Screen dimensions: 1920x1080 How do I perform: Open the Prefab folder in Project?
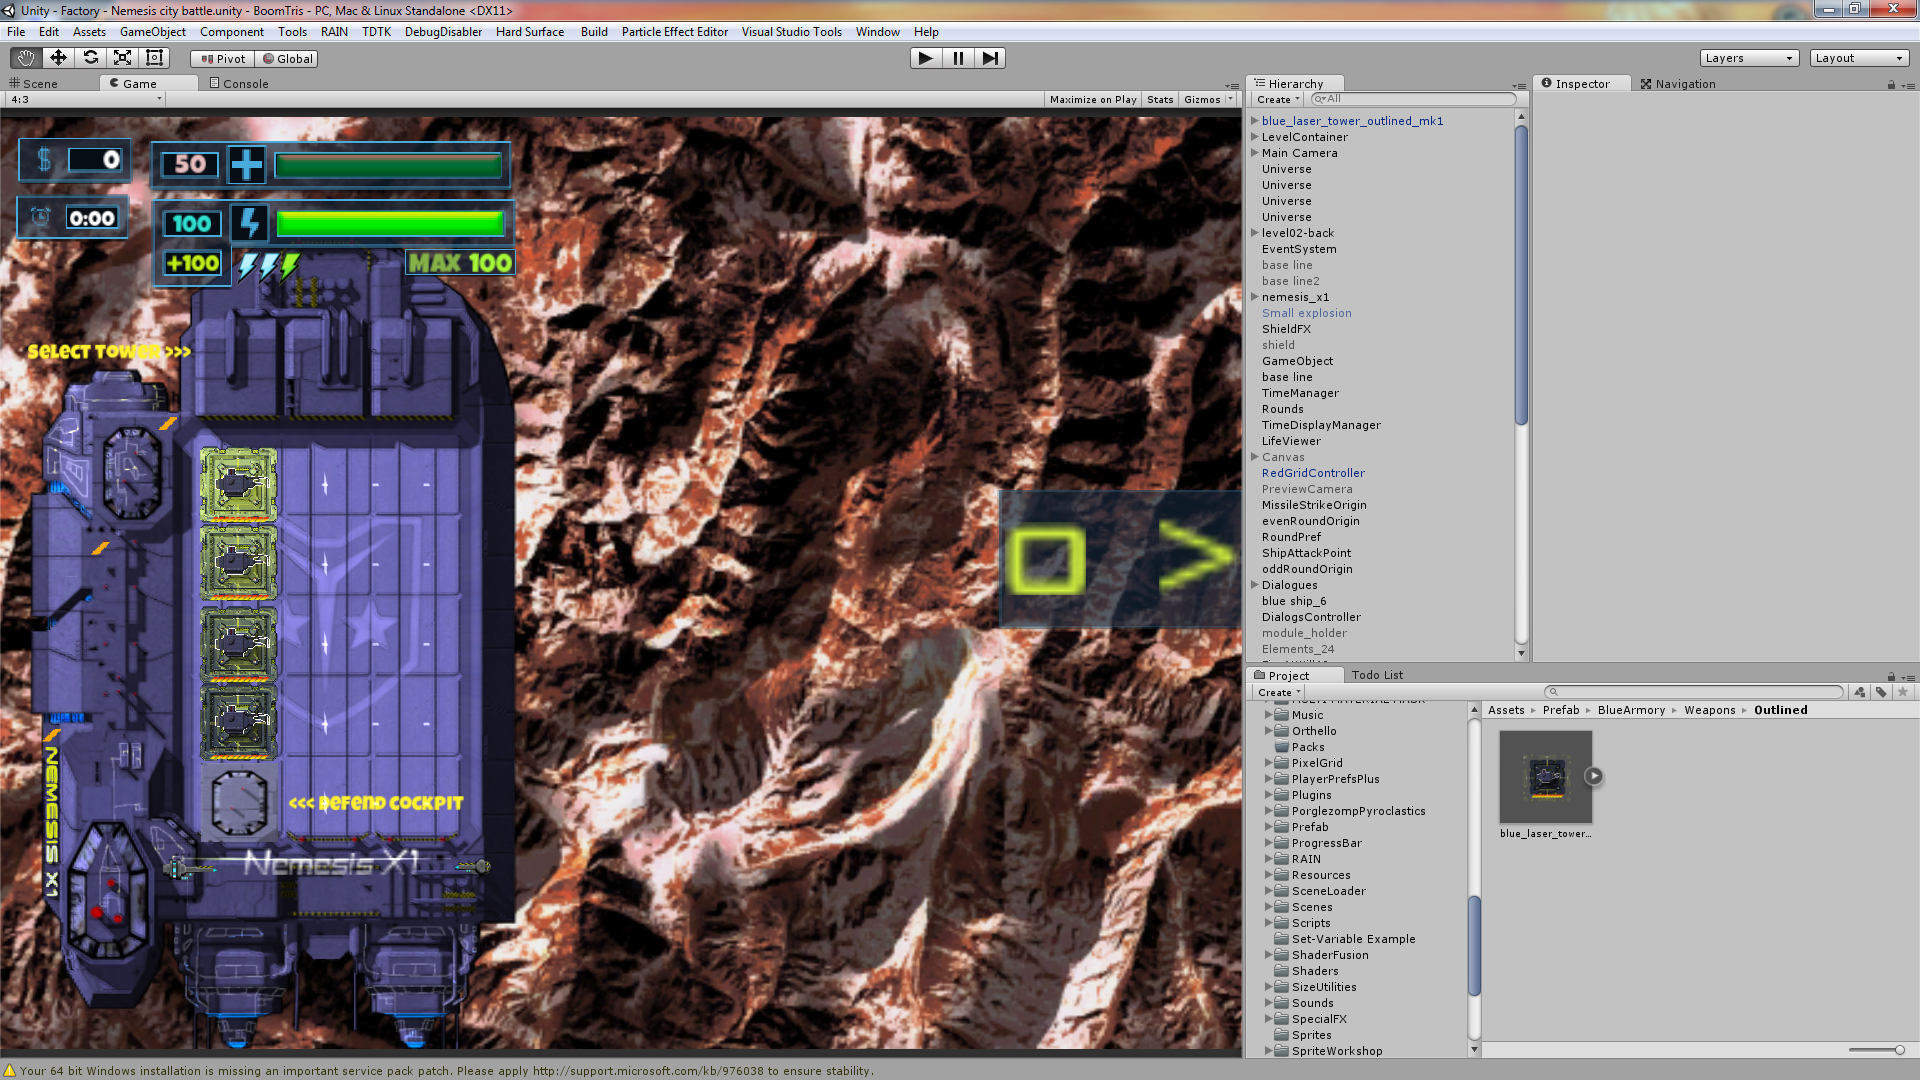click(x=1310, y=827)
